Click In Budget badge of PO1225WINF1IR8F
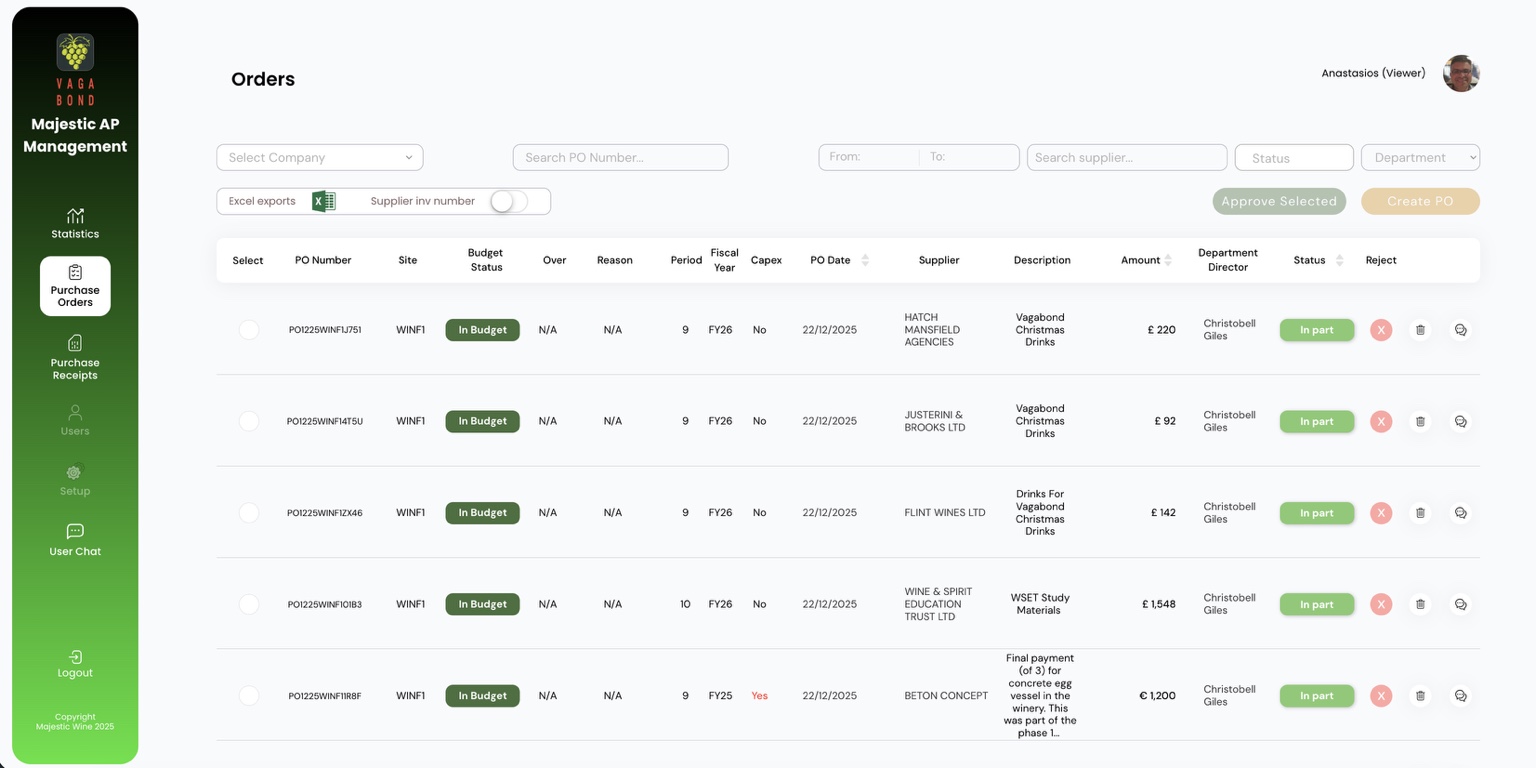This screenshot has height=768, width=1536. (483, 696)
